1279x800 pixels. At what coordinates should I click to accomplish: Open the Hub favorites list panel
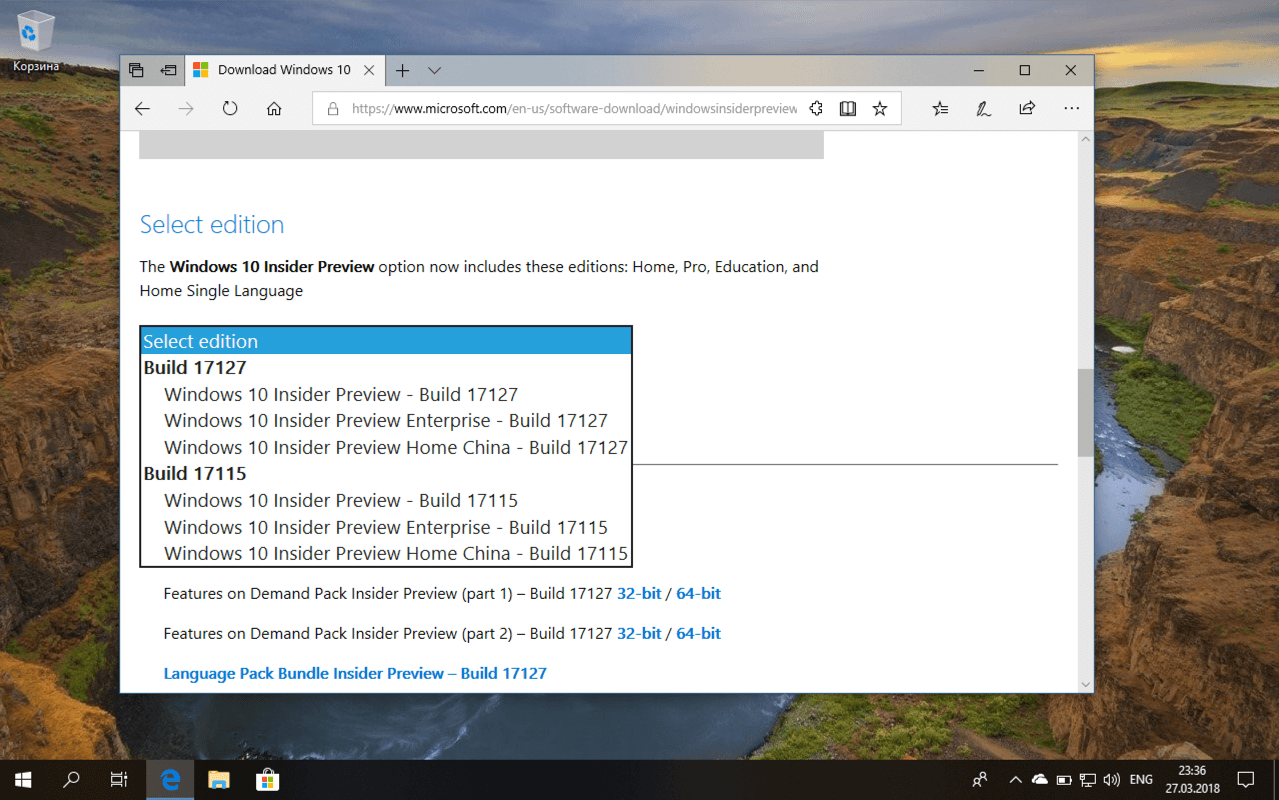[939, 108]
